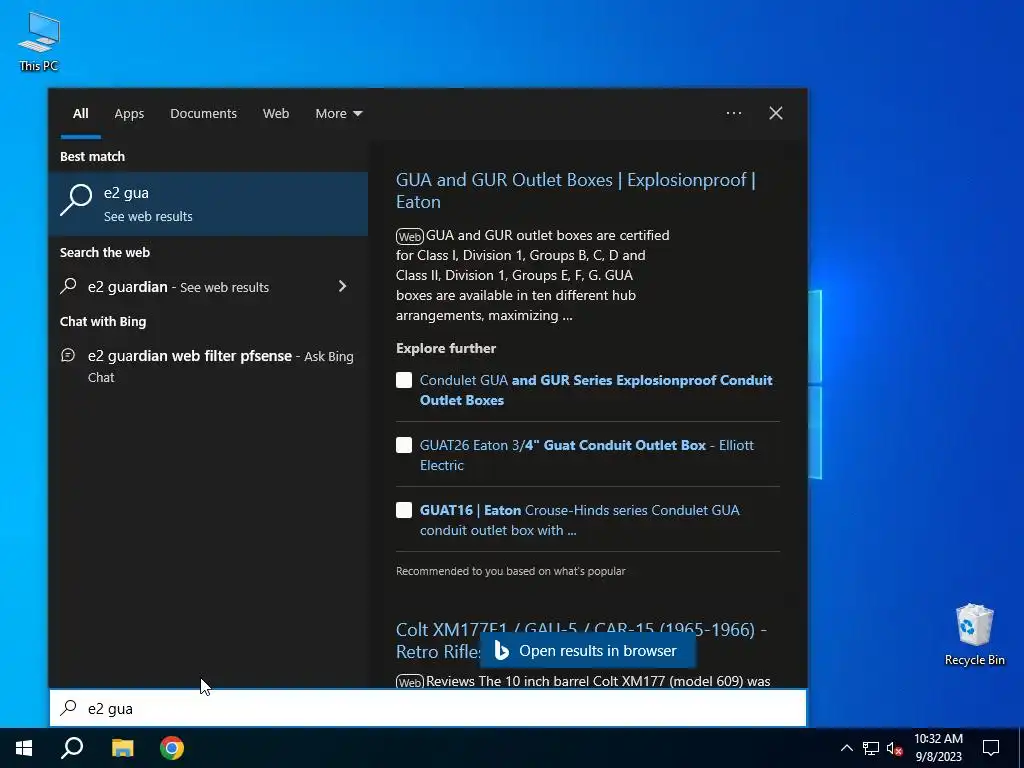Open the 'Condulet GUA and GUR Series' link
The width and height of the screenshot is (1024, 768).
596,390
